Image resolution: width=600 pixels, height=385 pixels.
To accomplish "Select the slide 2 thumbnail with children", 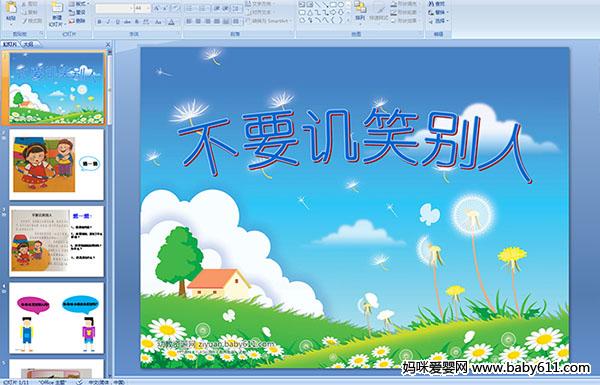I will tap(56, 165).
